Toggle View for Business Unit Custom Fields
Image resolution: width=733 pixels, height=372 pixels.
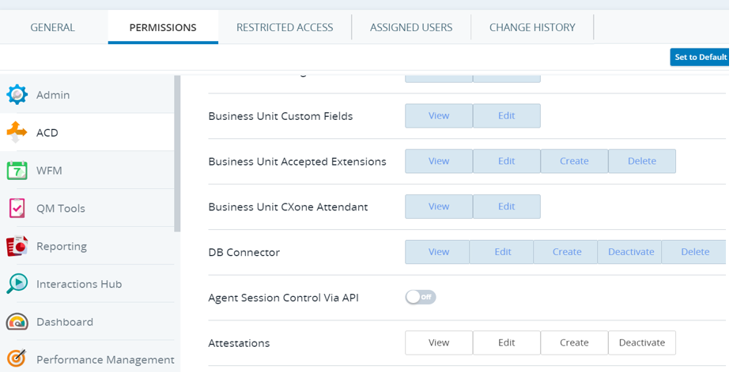(x=438, y=115)
